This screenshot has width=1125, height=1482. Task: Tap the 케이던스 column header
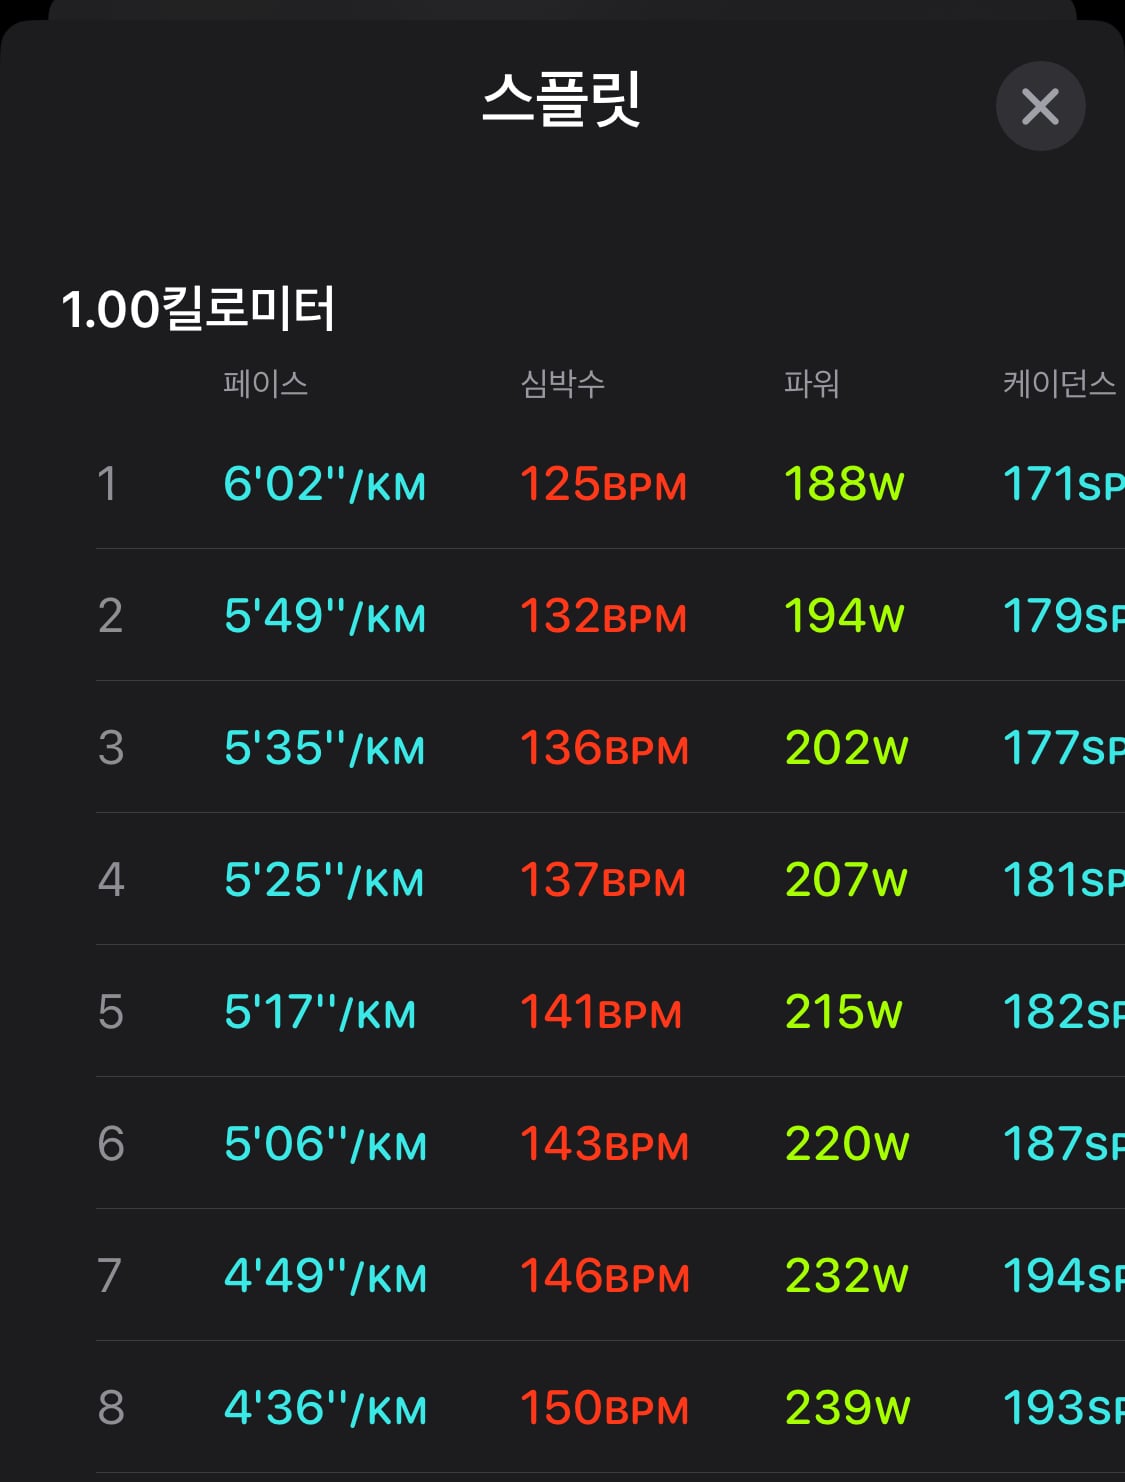tap(1059, 384)
